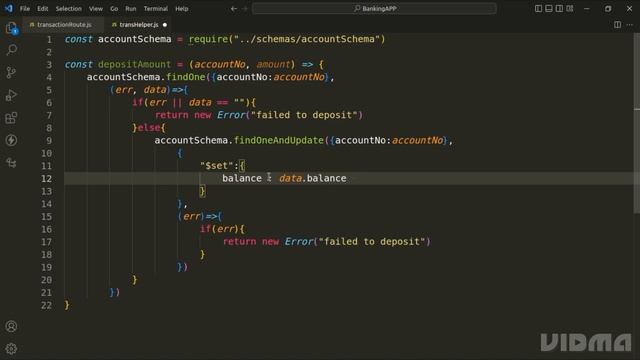The width and height of the screenshot is (640, 360).
Task: Toggle bottom panel layout icon
Action: [549, 9]
